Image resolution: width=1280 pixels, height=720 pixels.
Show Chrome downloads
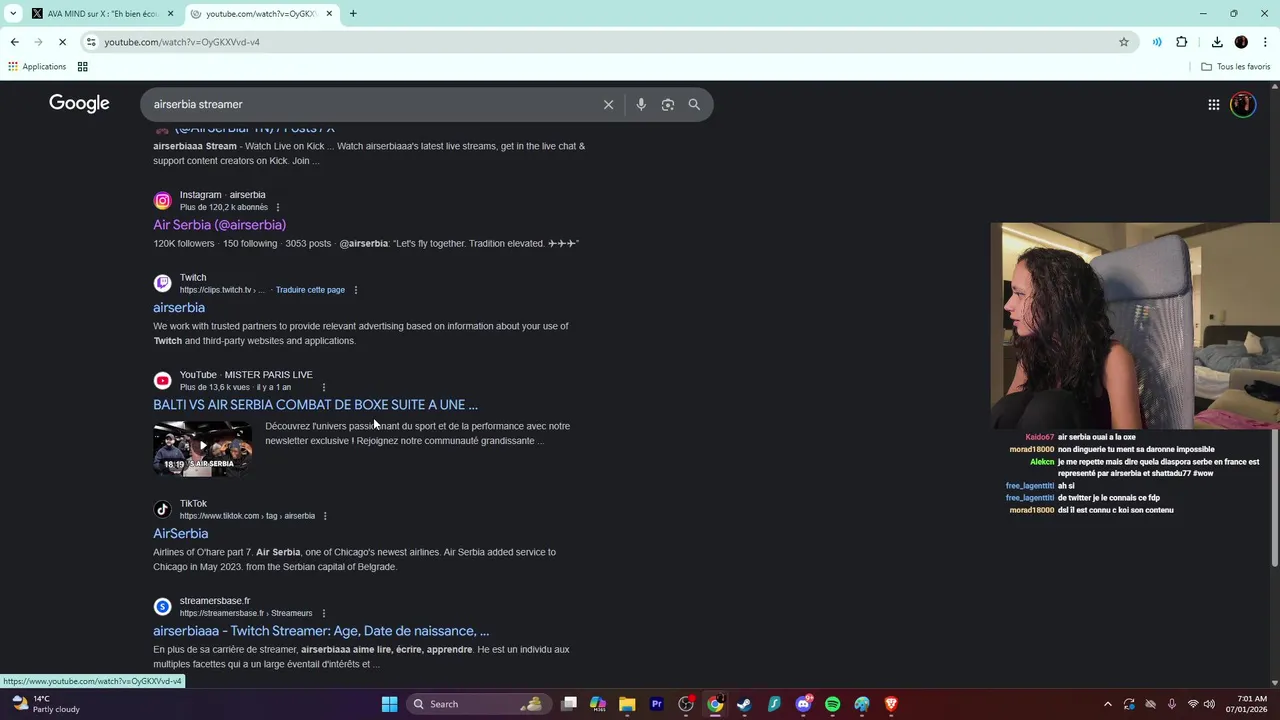(x=1217, y=42)
